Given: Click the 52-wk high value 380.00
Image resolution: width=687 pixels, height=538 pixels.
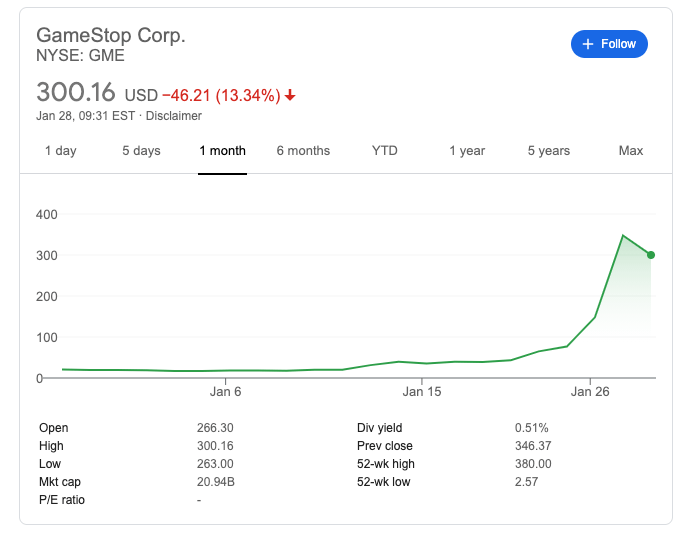Looking at the screenshot, I should coord(533,464).
